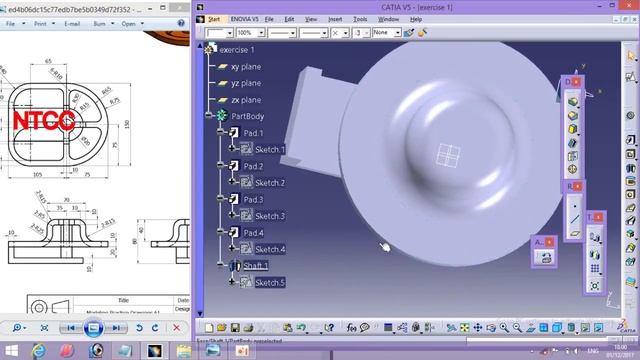Click the photo viewer help question mark
This screenshot has height=360, width=640.
[181, 23]
